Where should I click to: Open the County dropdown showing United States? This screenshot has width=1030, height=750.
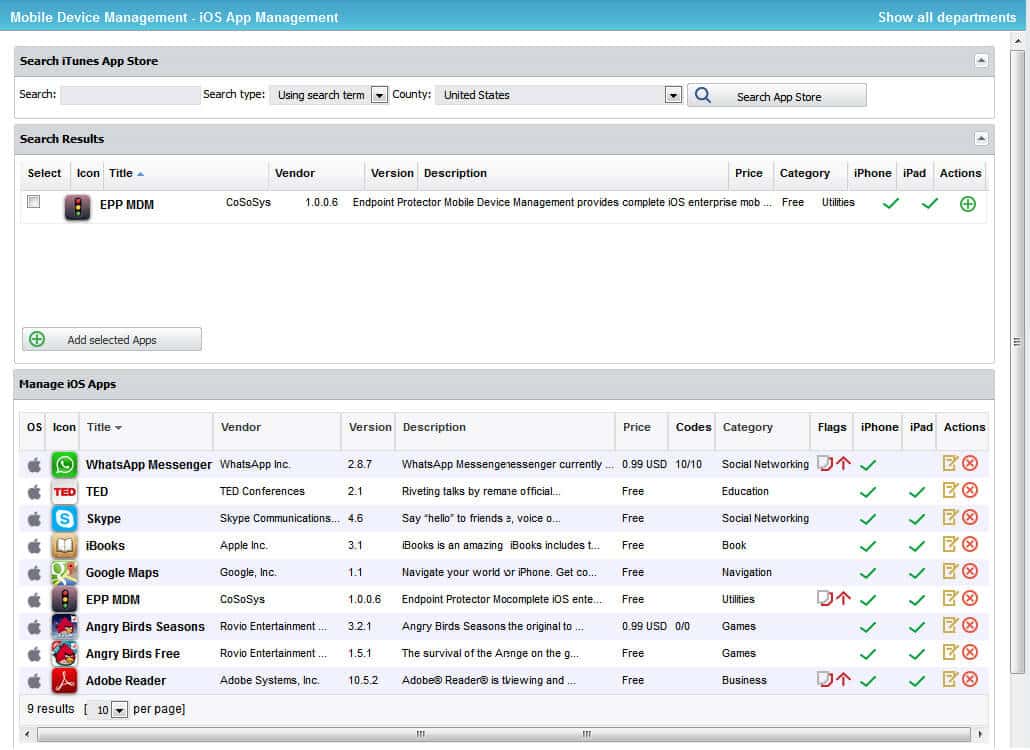click(x=673, y=95)
